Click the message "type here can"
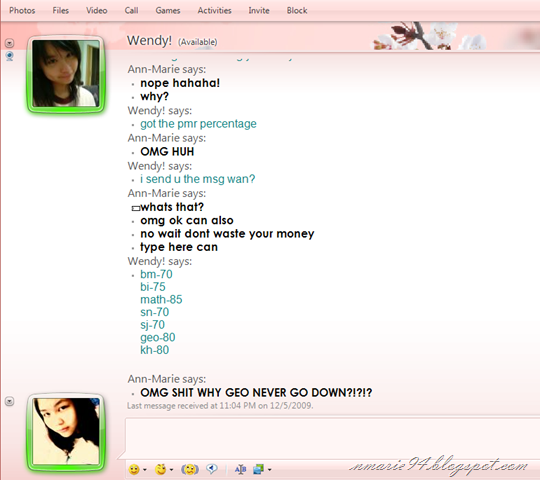Image resolution: width=540 pixels, height=480 pixels. (x=179, y=247)
